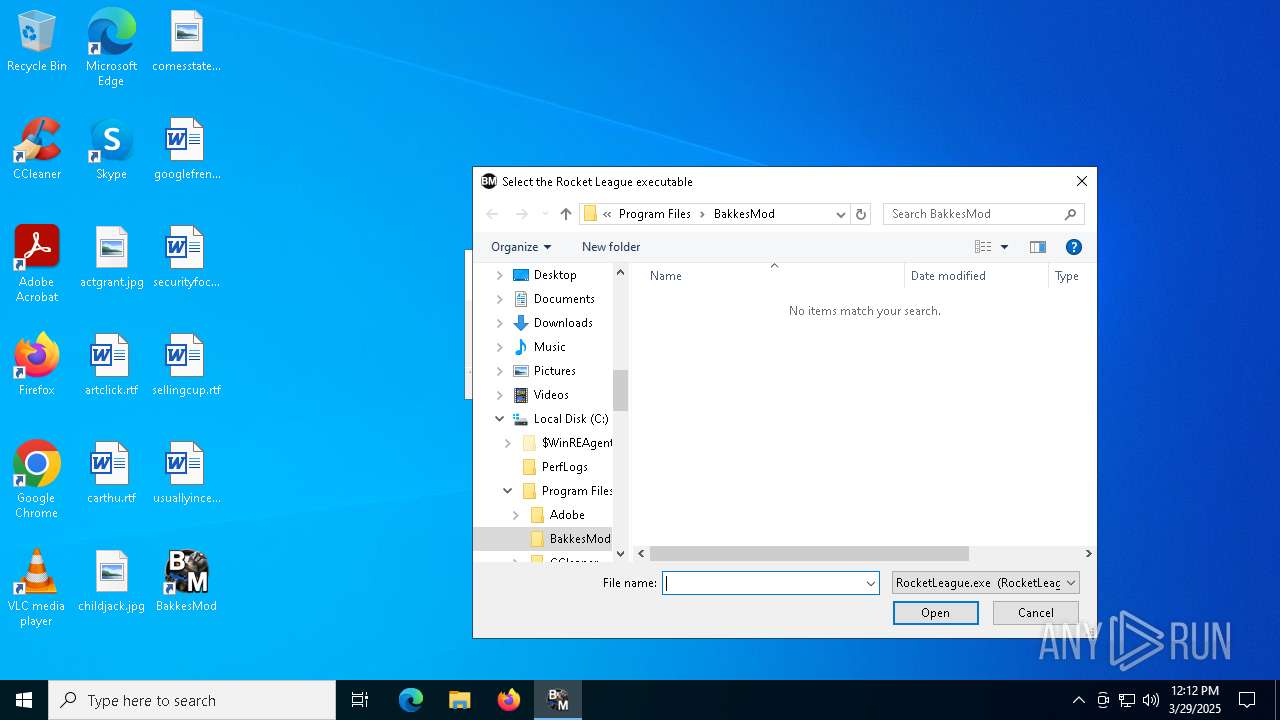Screen dimensions: 1280x720
Task: Open File Explorer from the taskbar
Action: point(459,700)
